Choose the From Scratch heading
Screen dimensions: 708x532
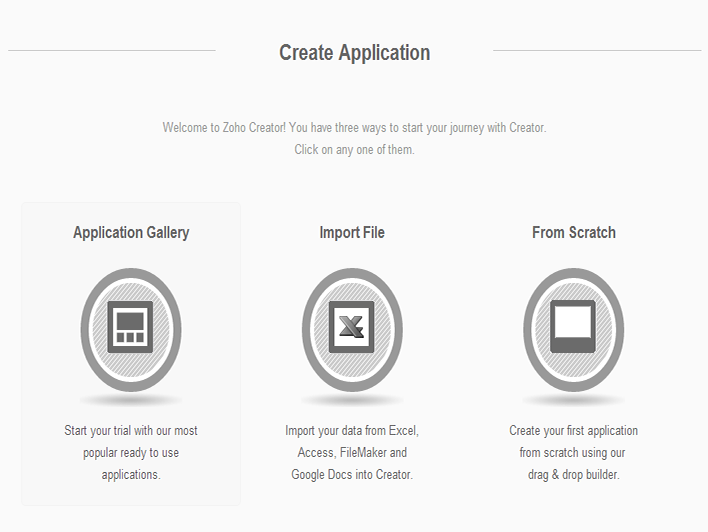tap(574, 233)
